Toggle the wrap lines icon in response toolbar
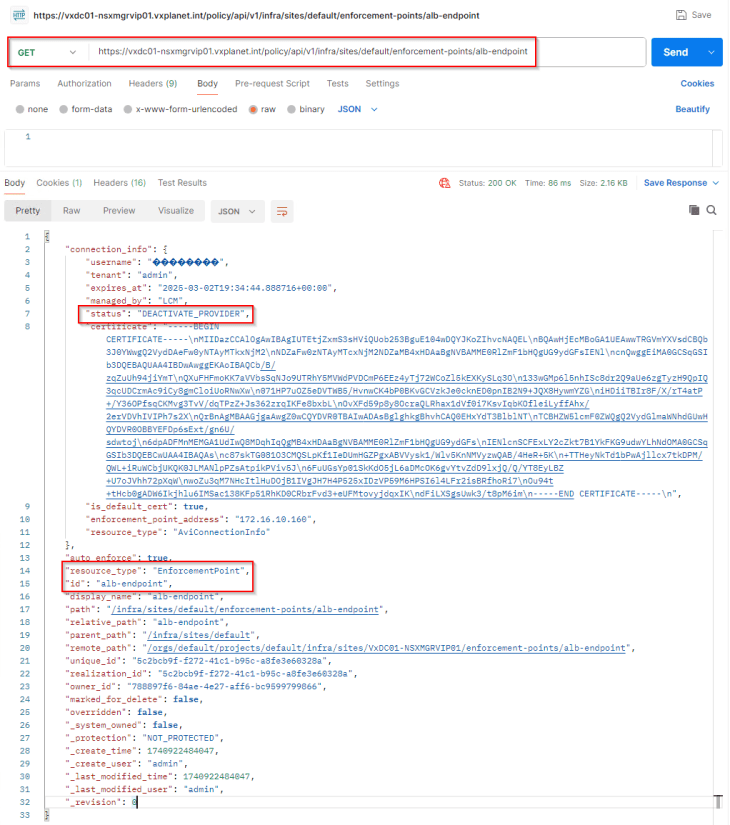730x825 pixels. tap(283, 211)
